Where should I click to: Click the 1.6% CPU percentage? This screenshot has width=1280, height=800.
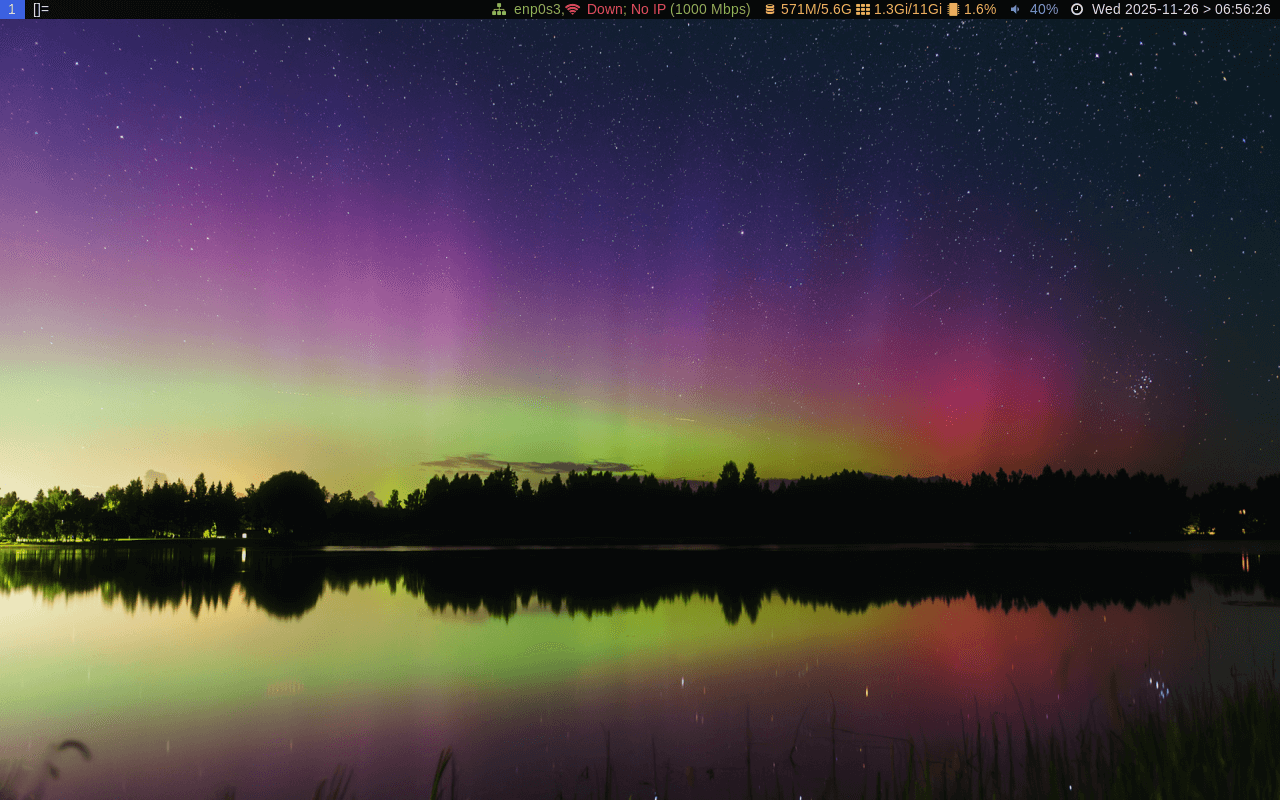980,9
